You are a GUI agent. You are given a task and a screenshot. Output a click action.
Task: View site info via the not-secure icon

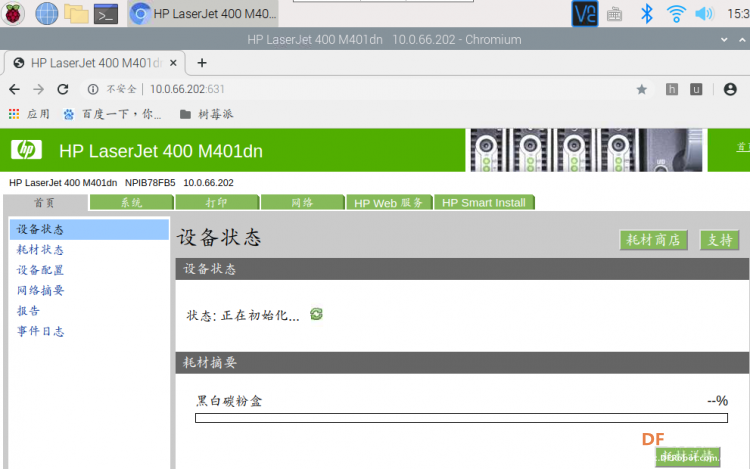tap(93, 89)
